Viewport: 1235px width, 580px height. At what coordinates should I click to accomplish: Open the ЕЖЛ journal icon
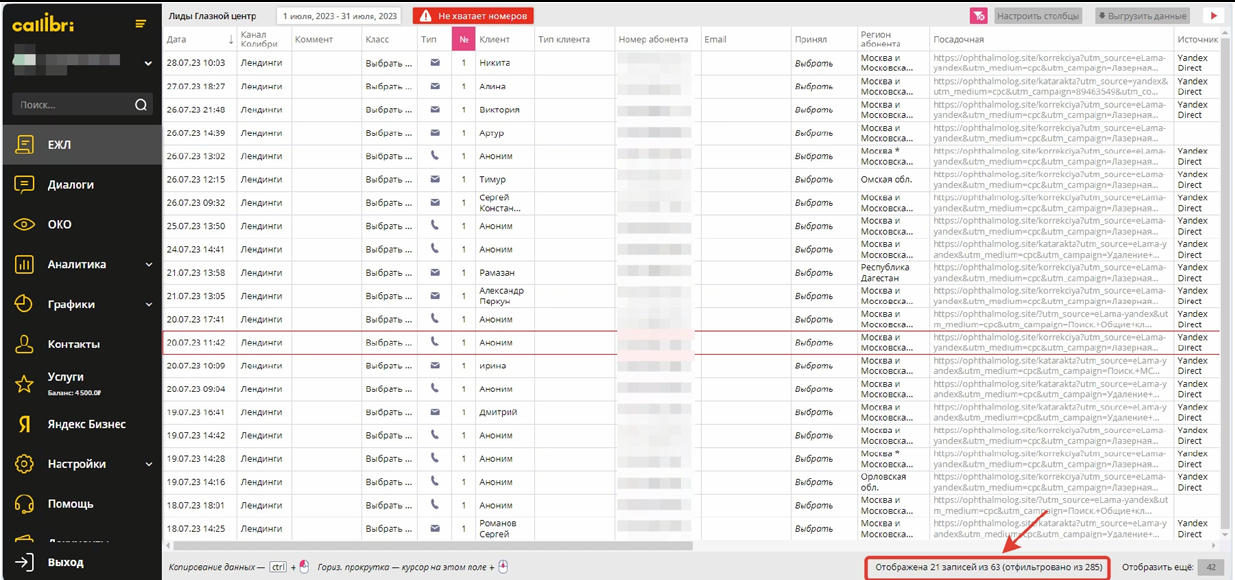pos(25,145)
